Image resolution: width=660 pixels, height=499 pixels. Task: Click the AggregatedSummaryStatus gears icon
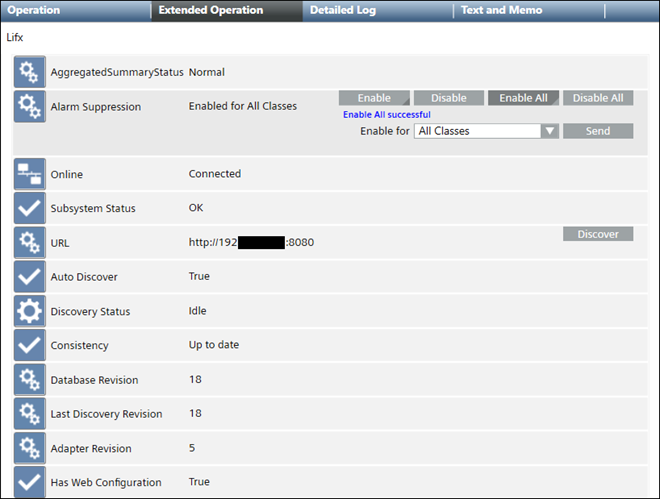click(29, 73)
